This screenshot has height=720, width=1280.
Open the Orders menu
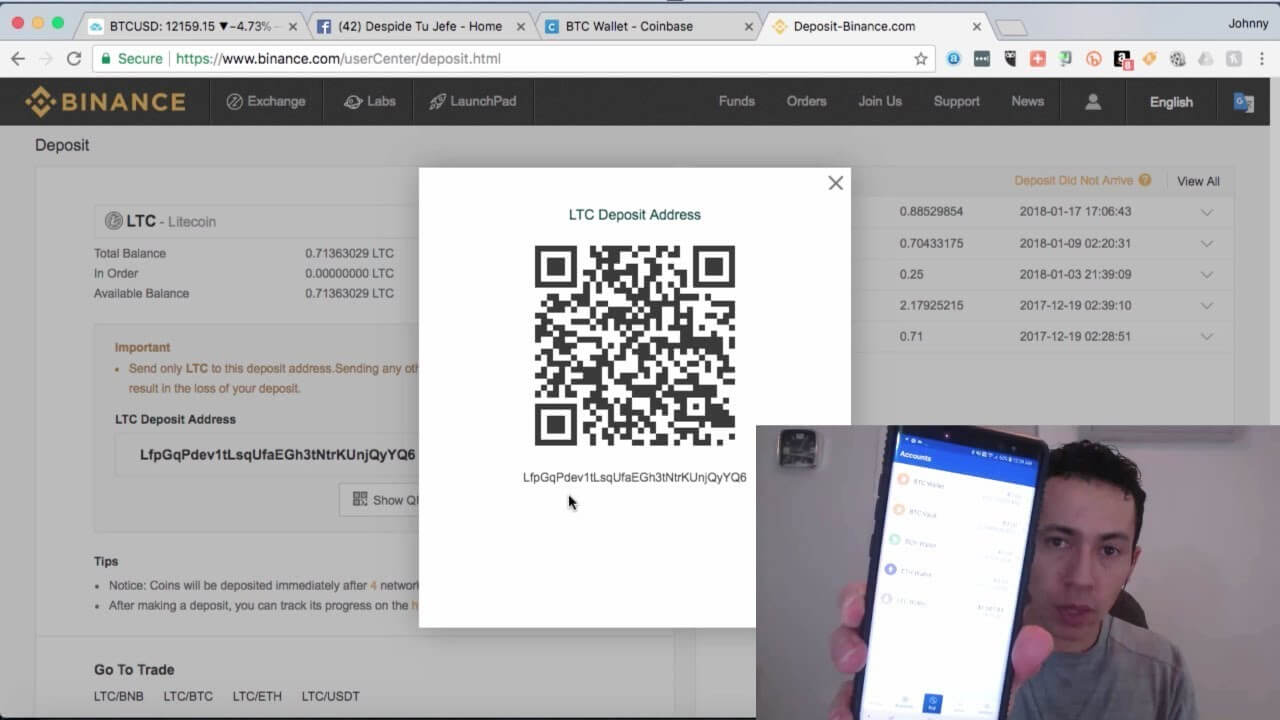pyautogui.click(x=806, y=101)
